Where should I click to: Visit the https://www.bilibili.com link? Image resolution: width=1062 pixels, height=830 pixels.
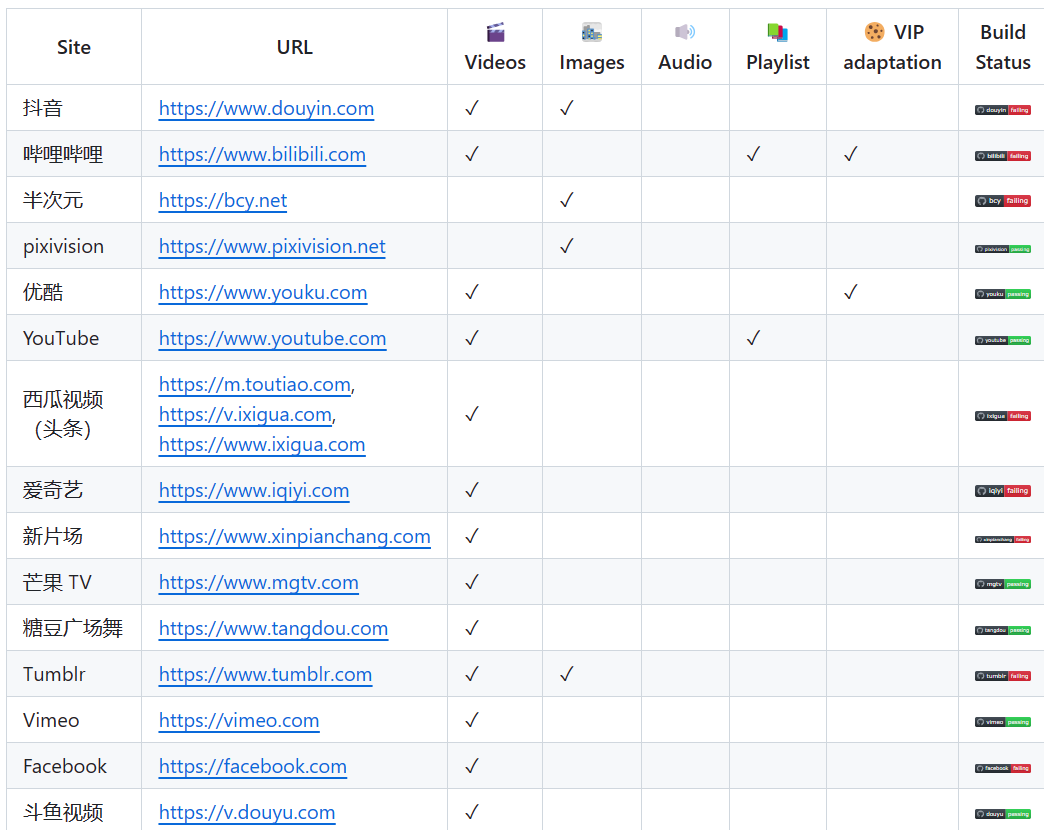[x=262, y=154]
